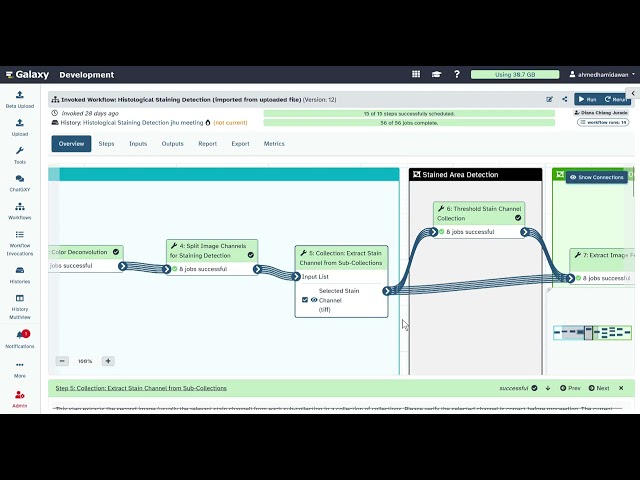Switch to the Outputs tab
640x480 pixels.
point(173,144)
